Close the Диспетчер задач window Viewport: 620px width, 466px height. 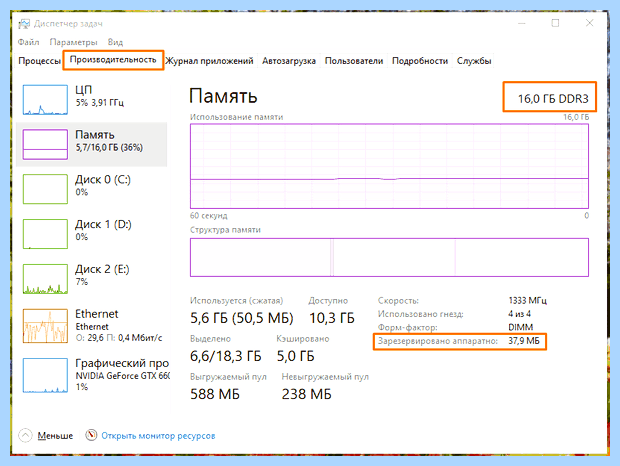pyautogui.click(x=589, y=23)
